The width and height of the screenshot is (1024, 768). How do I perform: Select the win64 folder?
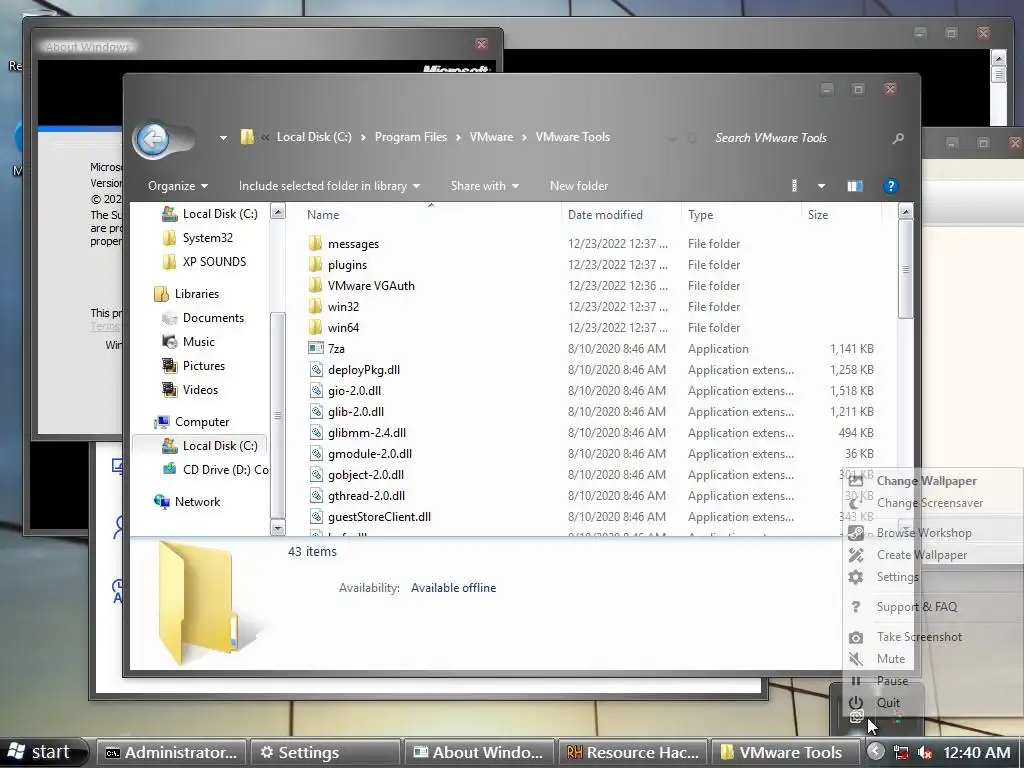tap(344, 327)
